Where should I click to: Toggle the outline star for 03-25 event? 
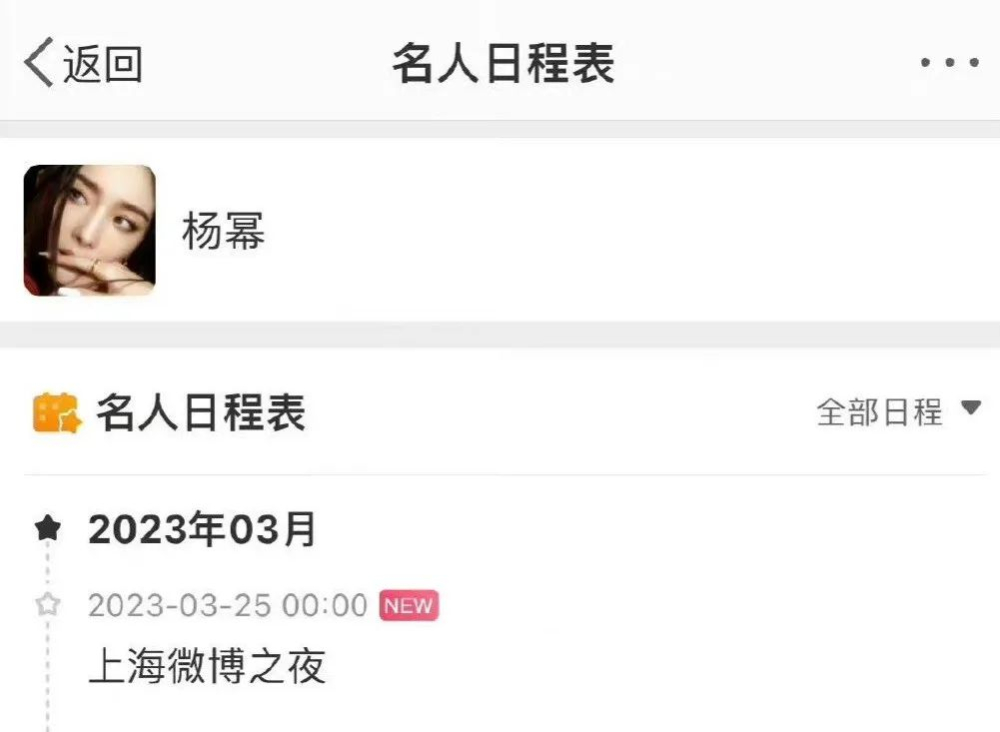click(48, 604)
